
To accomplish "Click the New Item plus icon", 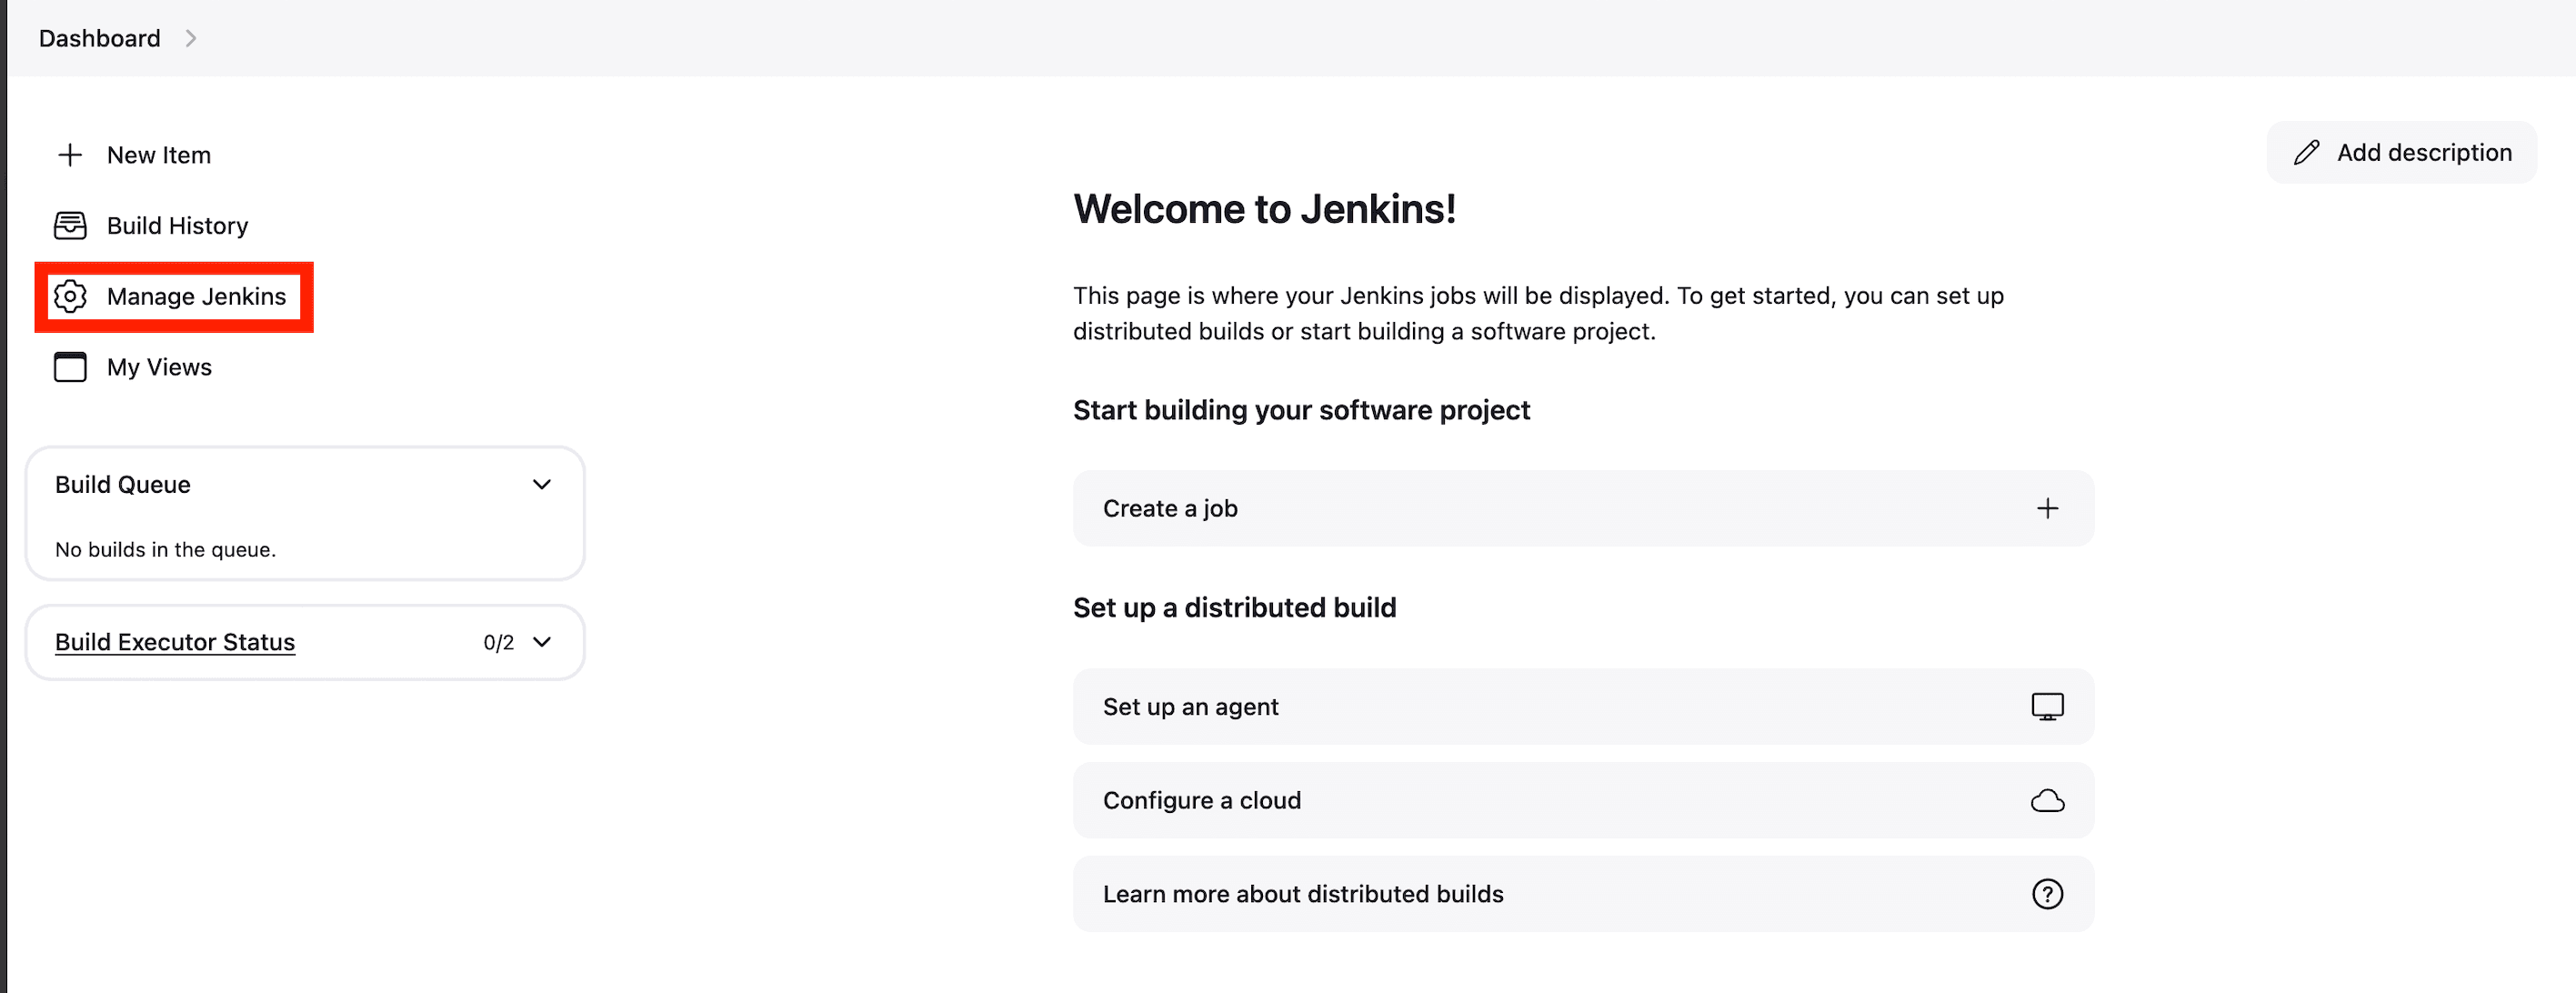I will tap(70, 154).
